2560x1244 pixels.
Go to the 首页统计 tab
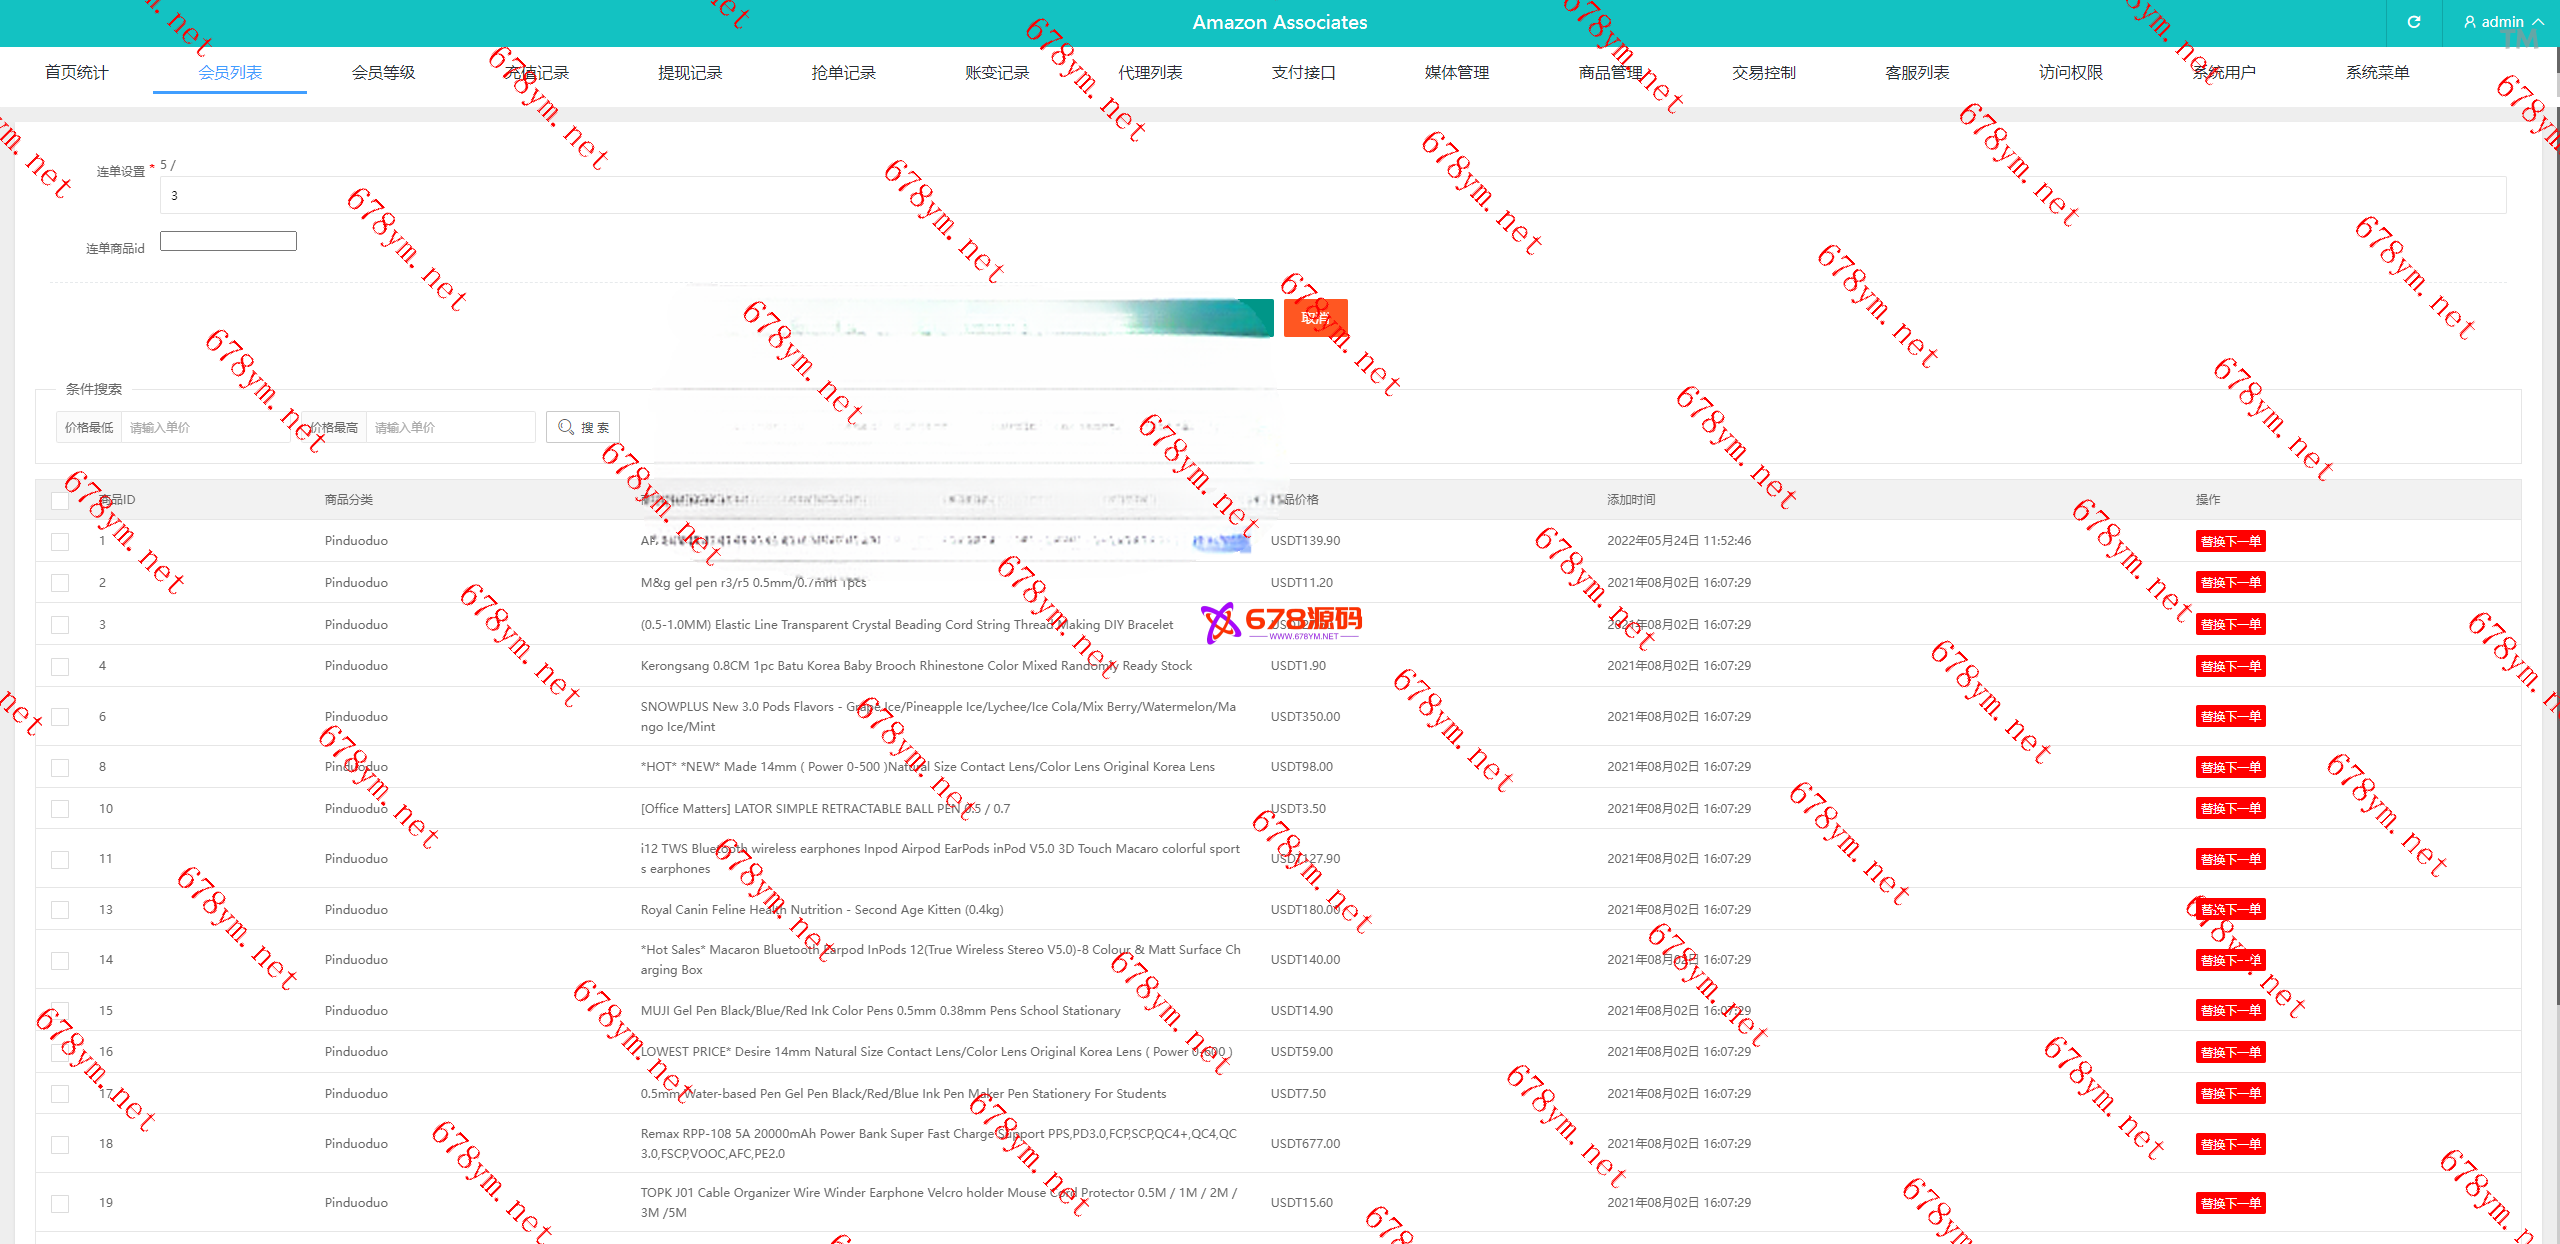tap(76, 73)
